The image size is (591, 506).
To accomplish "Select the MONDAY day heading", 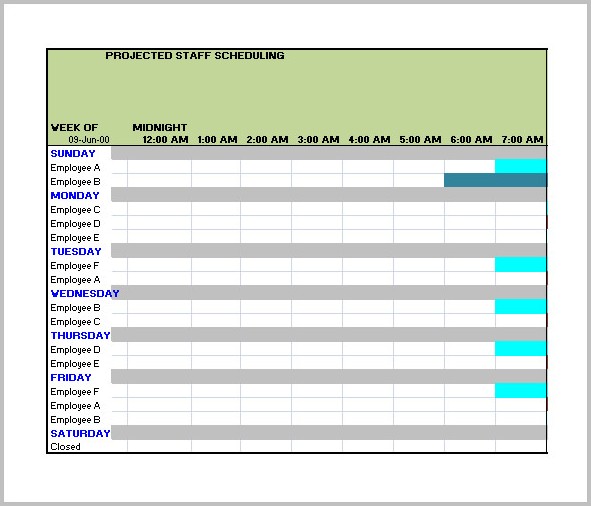I will coord(75,196).
